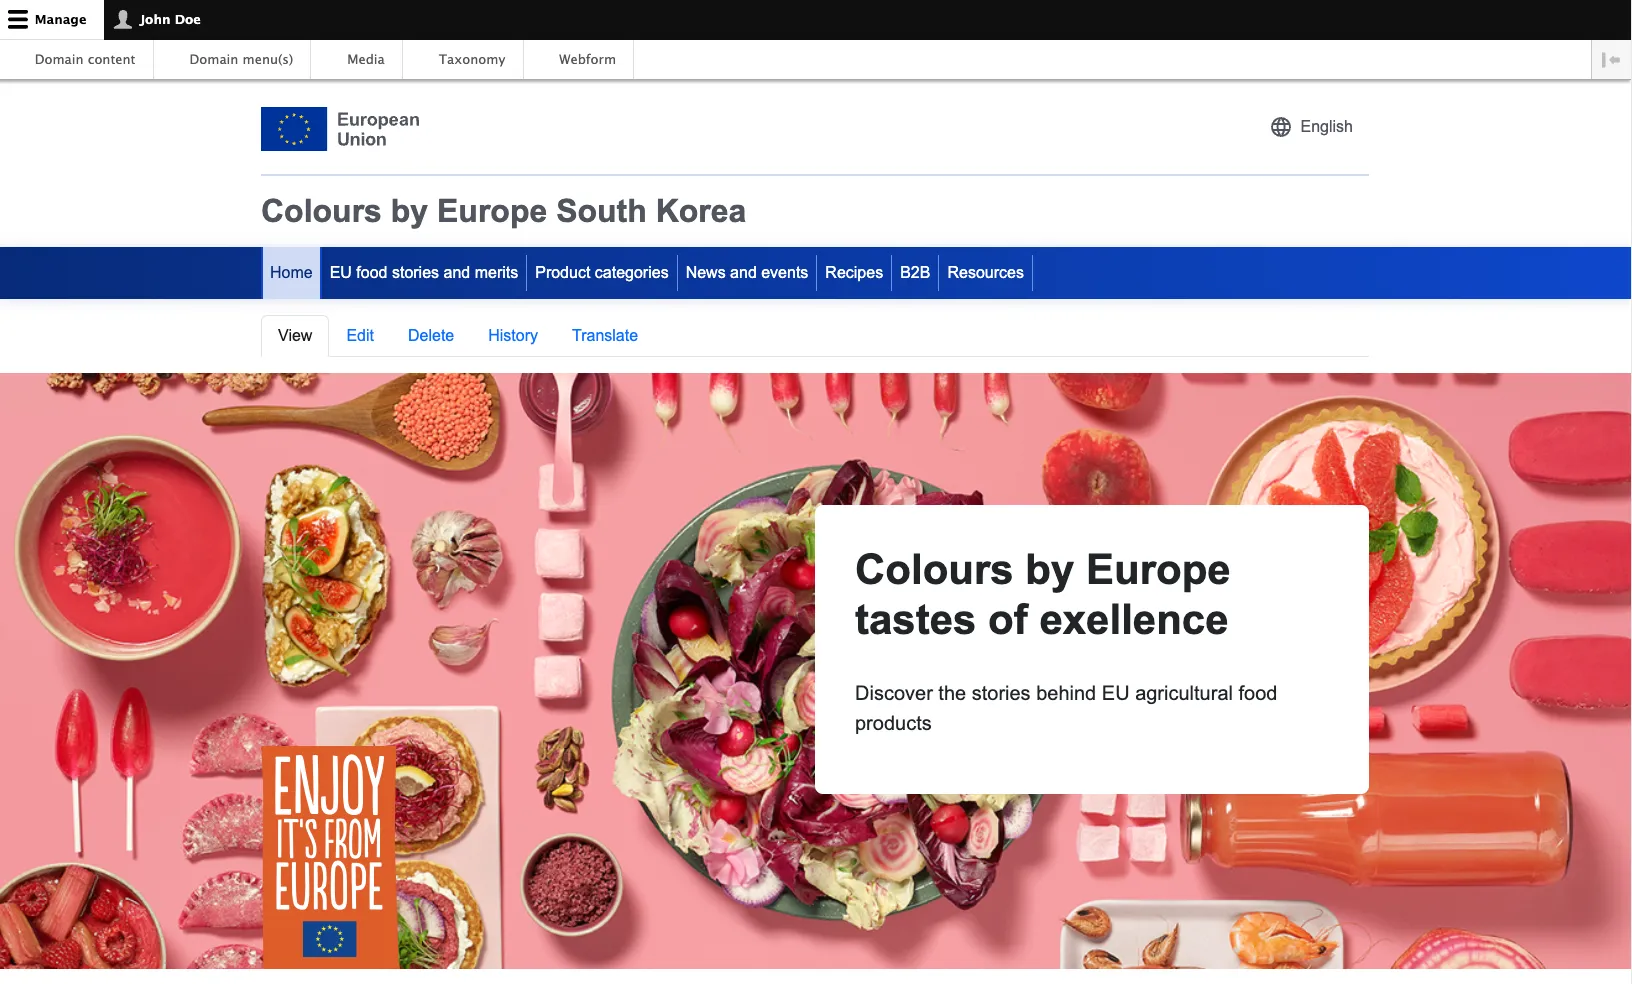Open Webform in the admin toolbar

[x=587, y=60]
